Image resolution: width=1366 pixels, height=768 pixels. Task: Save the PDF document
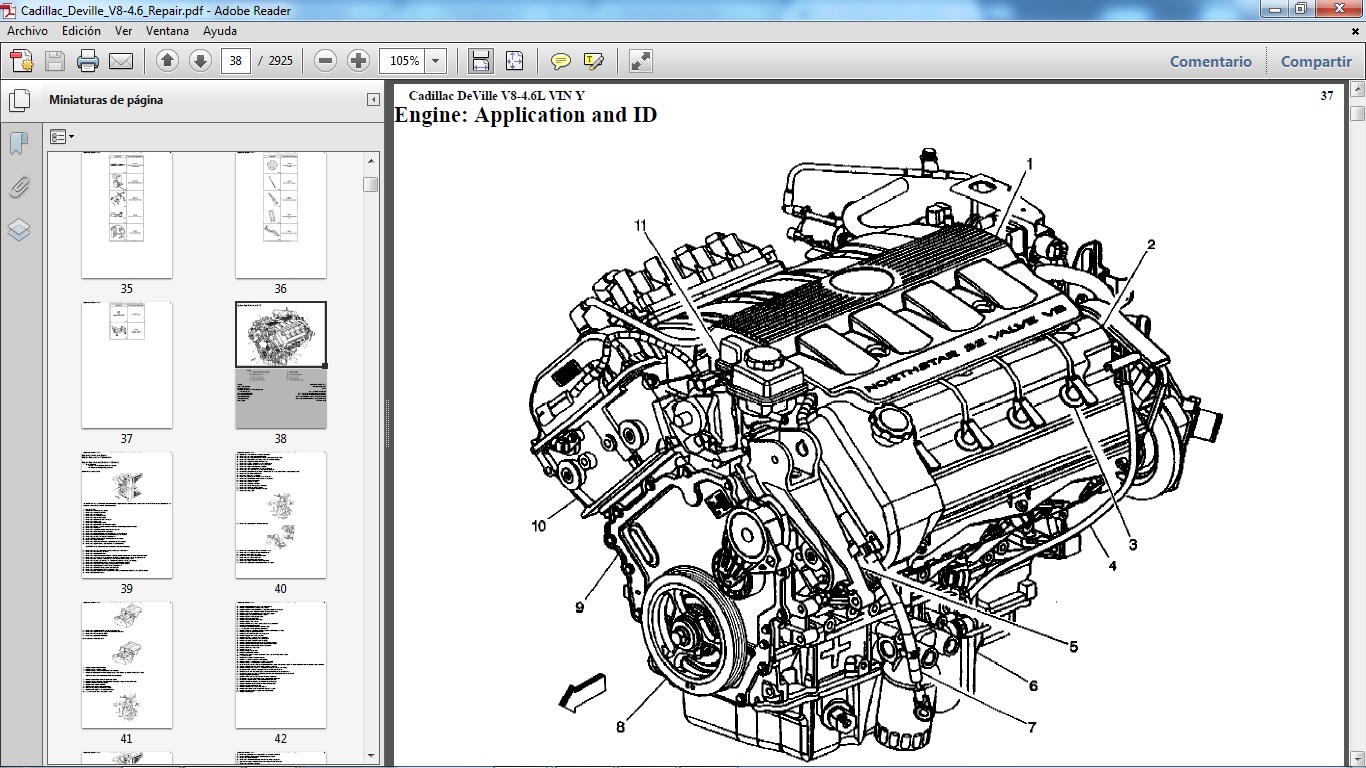[x=53, y=60]
